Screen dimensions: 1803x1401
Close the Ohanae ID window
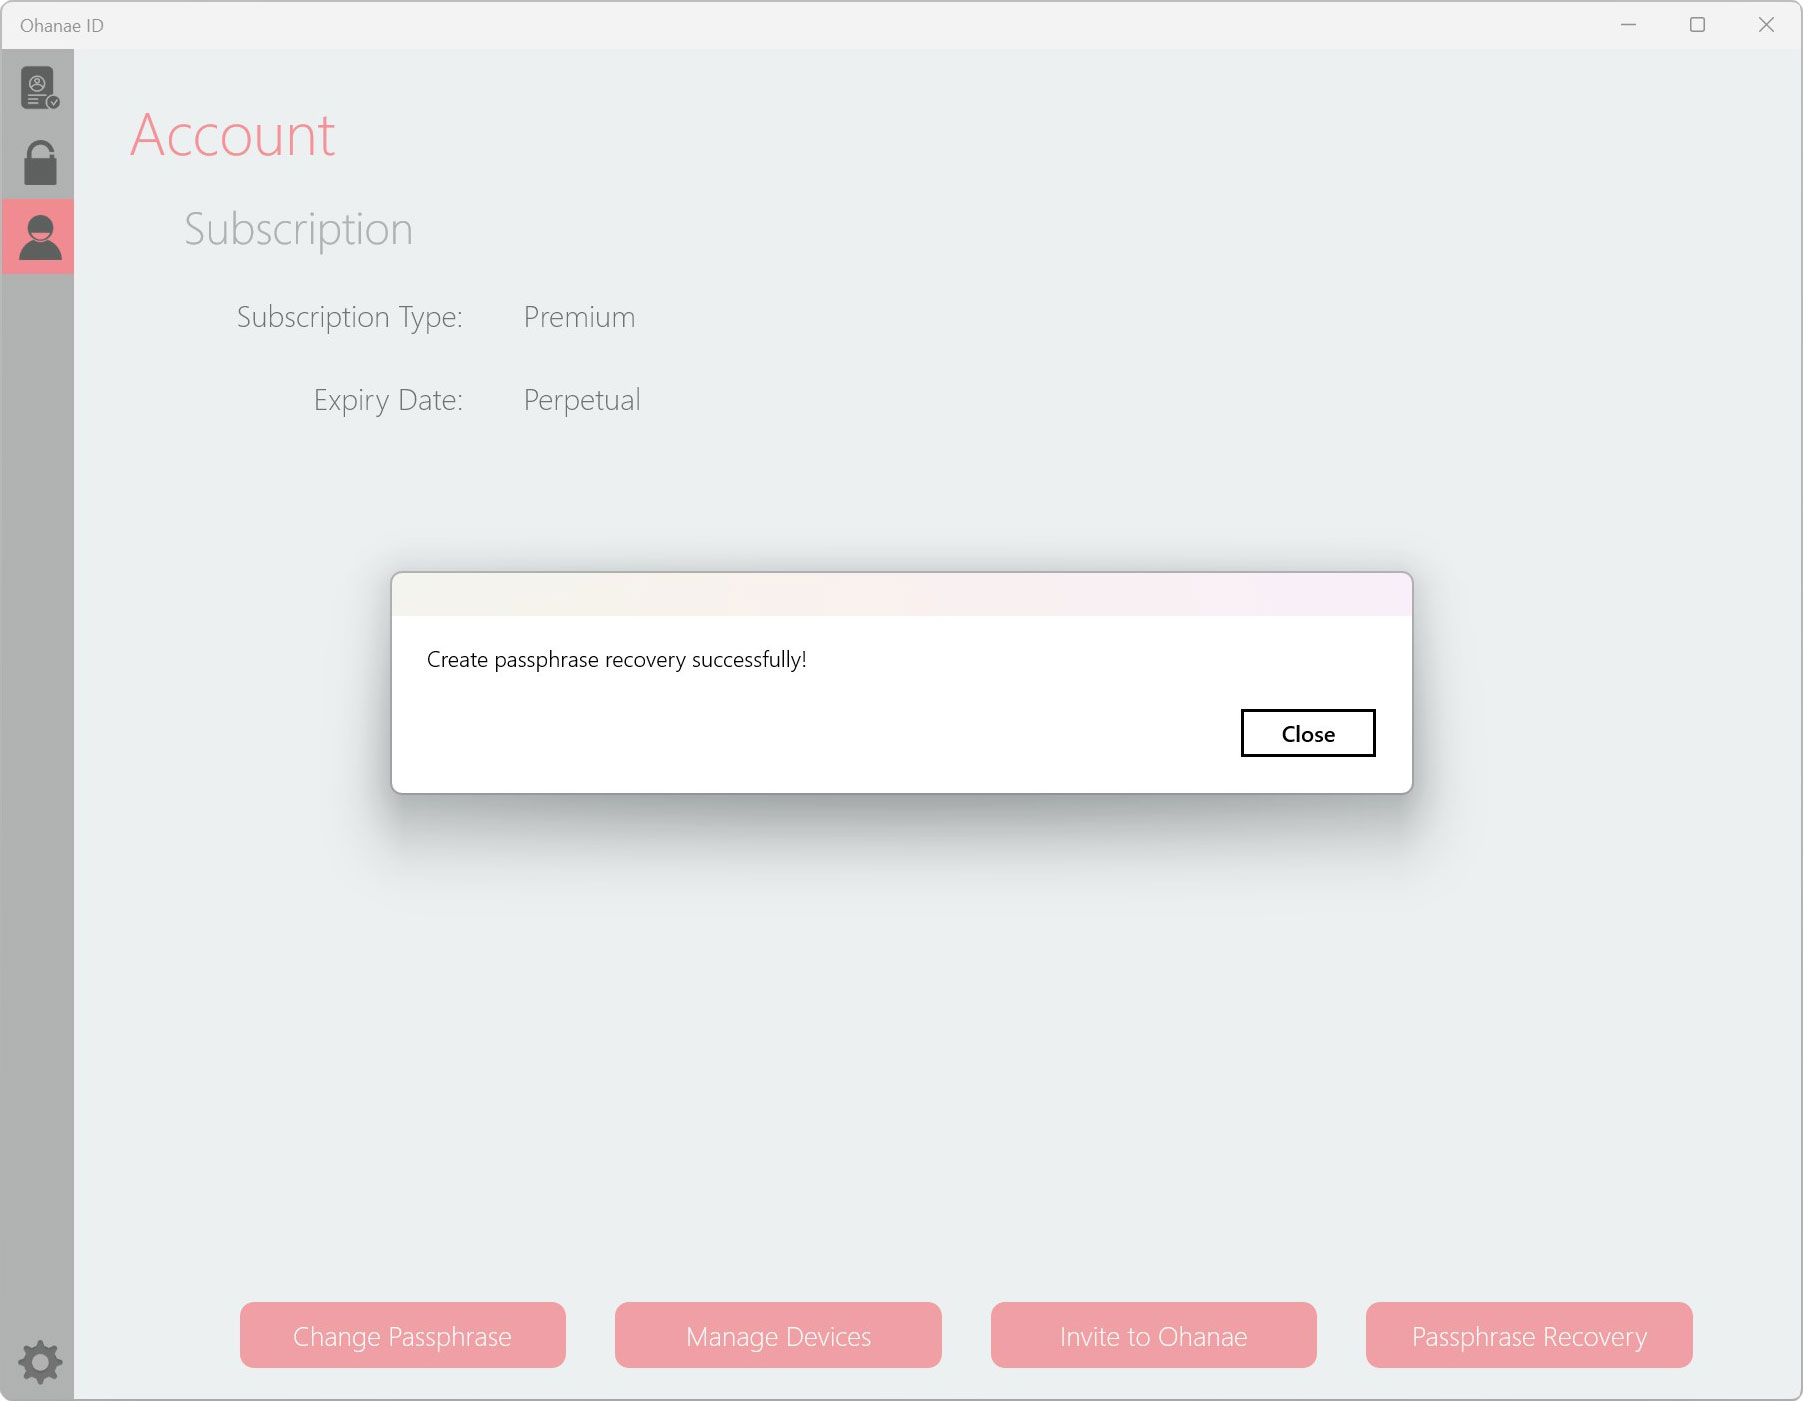point(1766,25)
